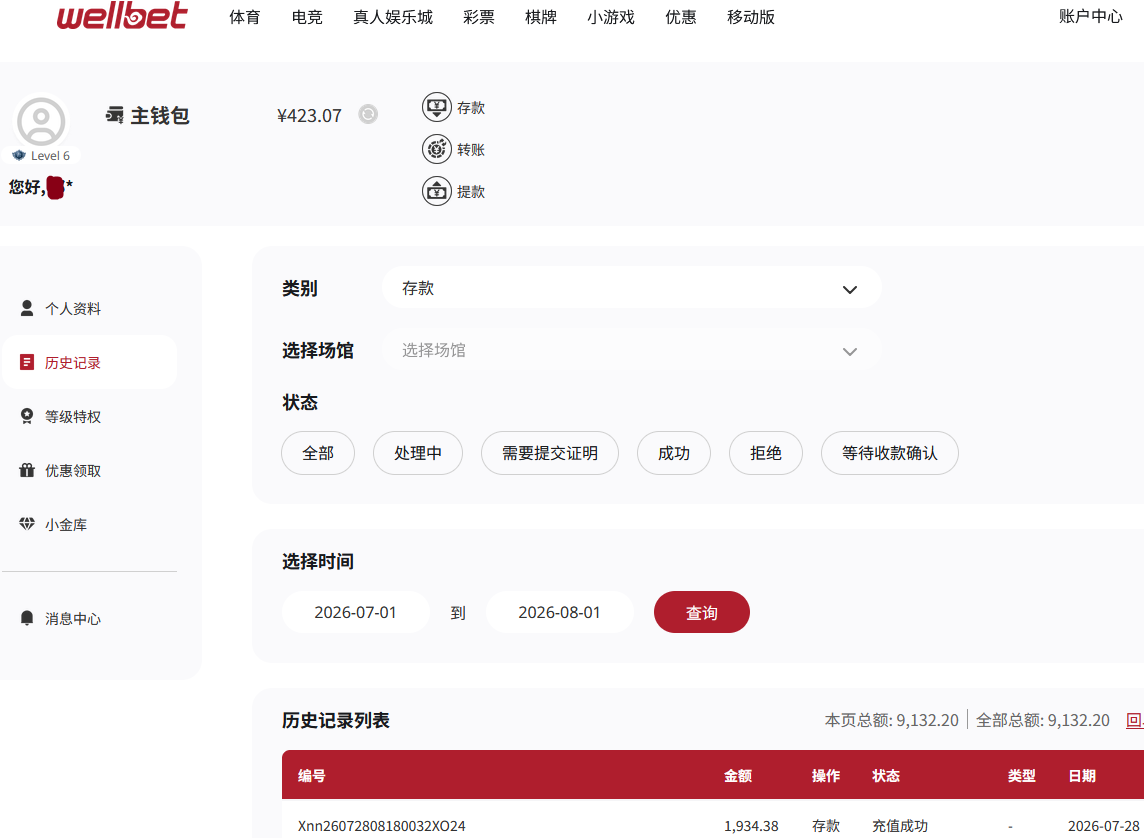The width and height of the screenshot is (1144, 838).
Task: Click the withdrawal (提款) icon
Action: pyautogui.click(x=436, y=192)
